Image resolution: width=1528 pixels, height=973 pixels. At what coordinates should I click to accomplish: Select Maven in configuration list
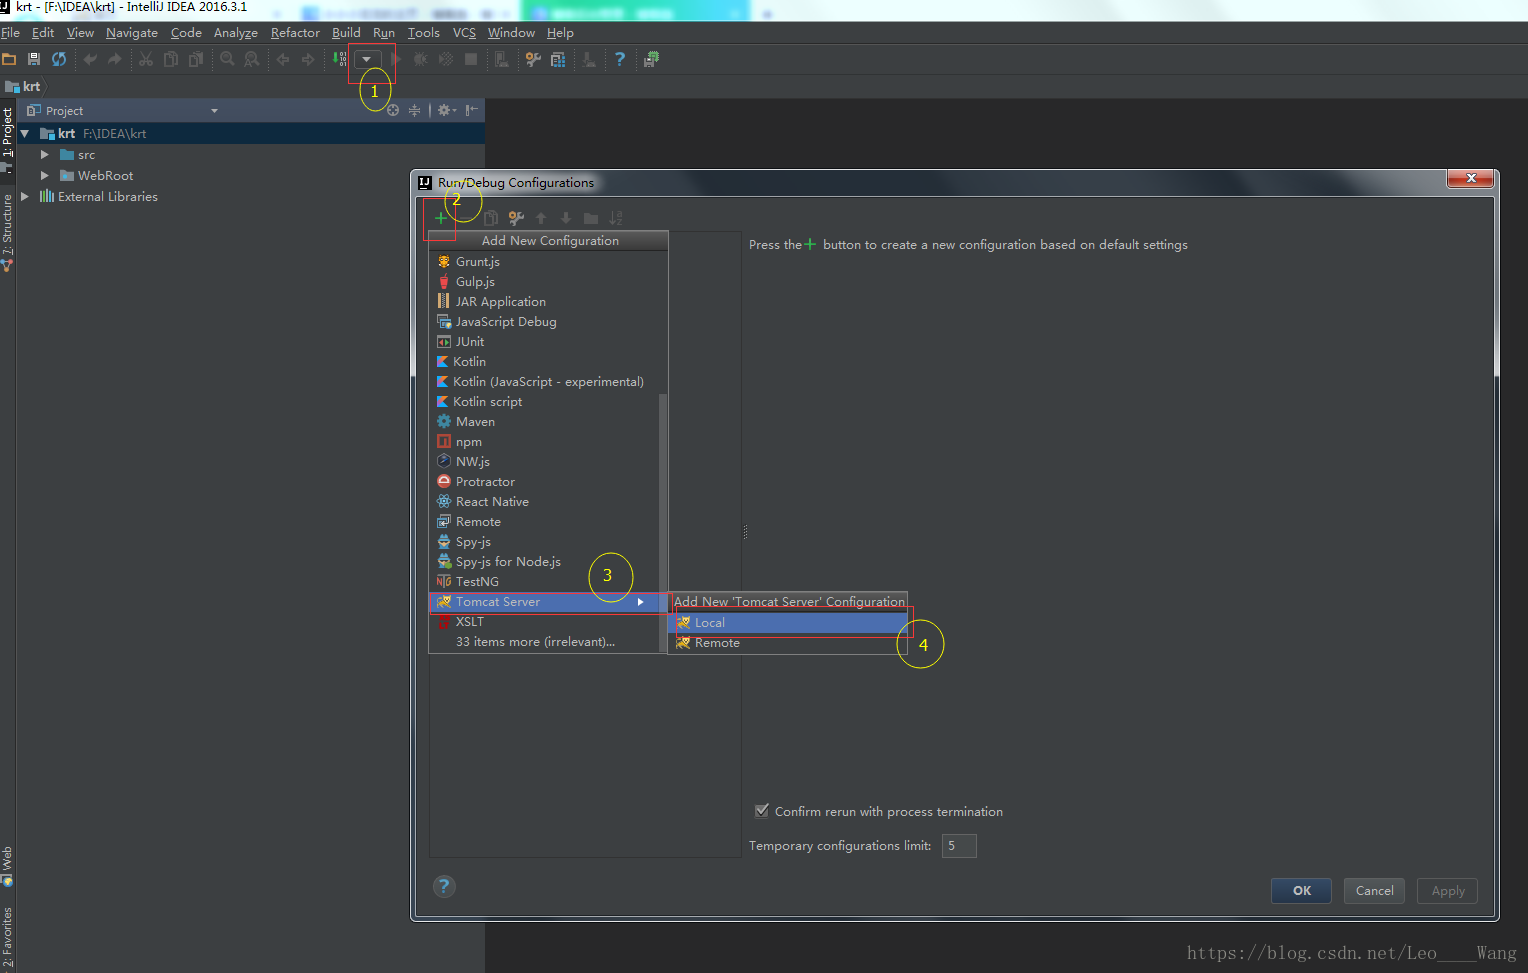pyautogui.click(x=544, y=422)
